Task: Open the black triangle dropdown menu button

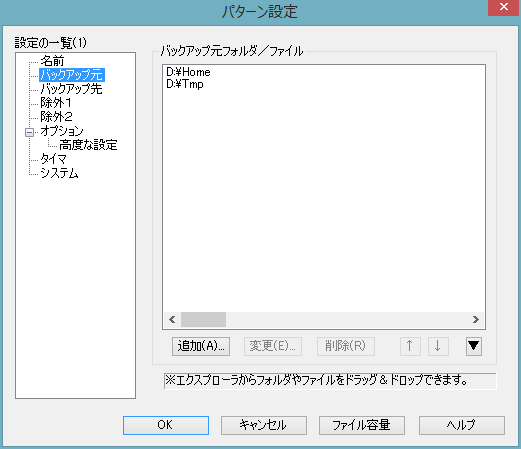Action: click(474, 346)
